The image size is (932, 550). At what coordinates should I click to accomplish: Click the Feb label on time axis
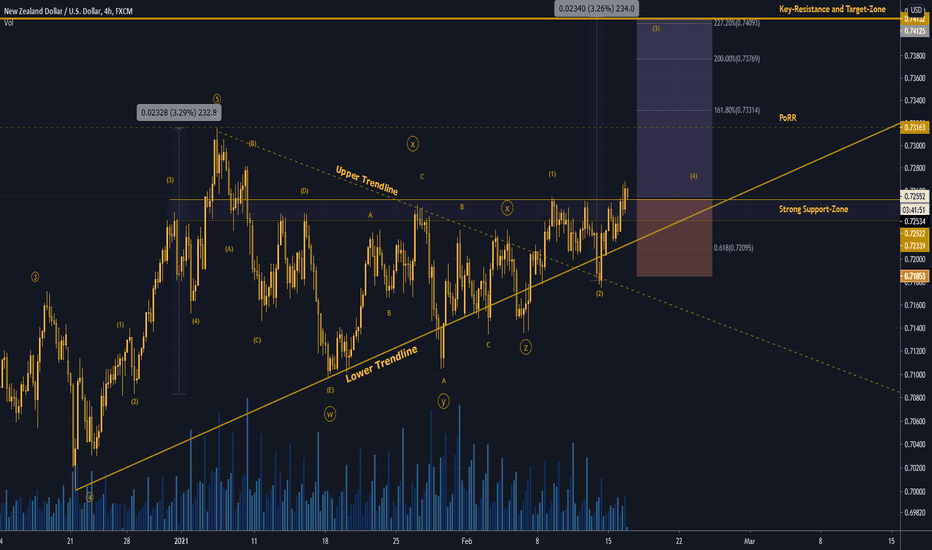[x=467, y=541]
